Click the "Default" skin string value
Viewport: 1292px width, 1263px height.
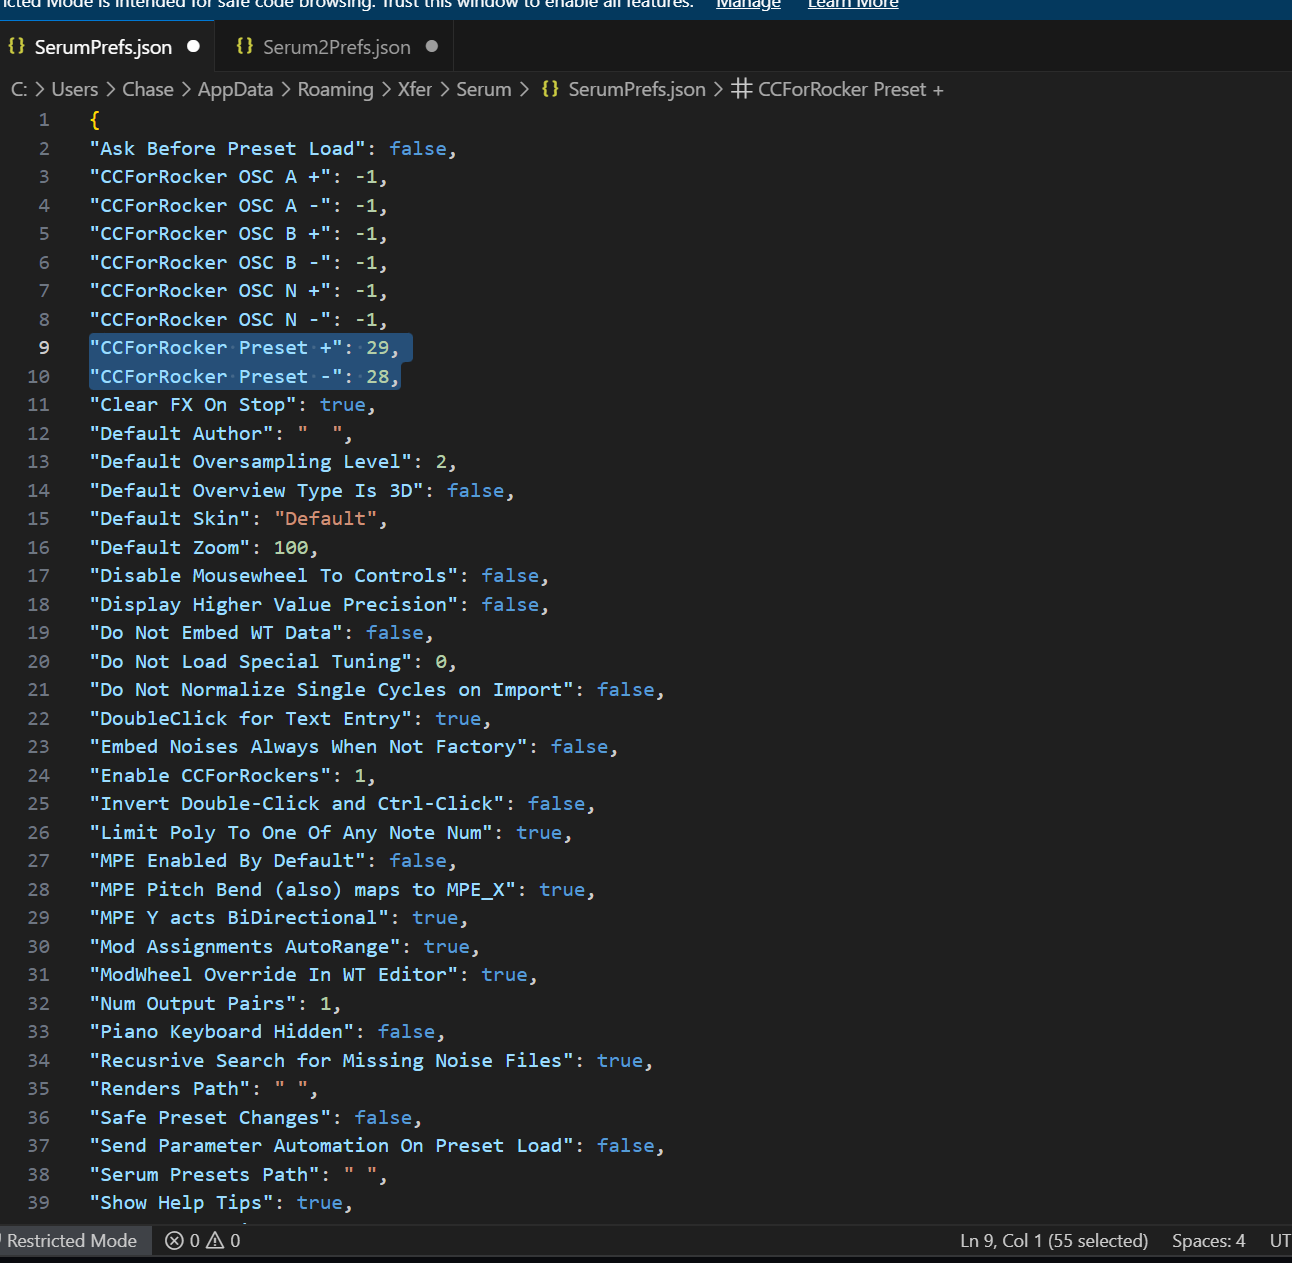click(x=326, y=519)
